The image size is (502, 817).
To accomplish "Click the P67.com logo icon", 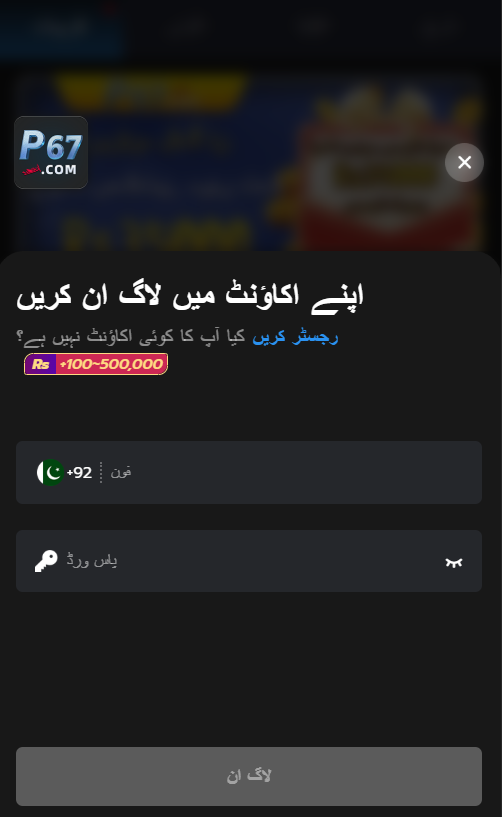I will click(x=51, y=153).
